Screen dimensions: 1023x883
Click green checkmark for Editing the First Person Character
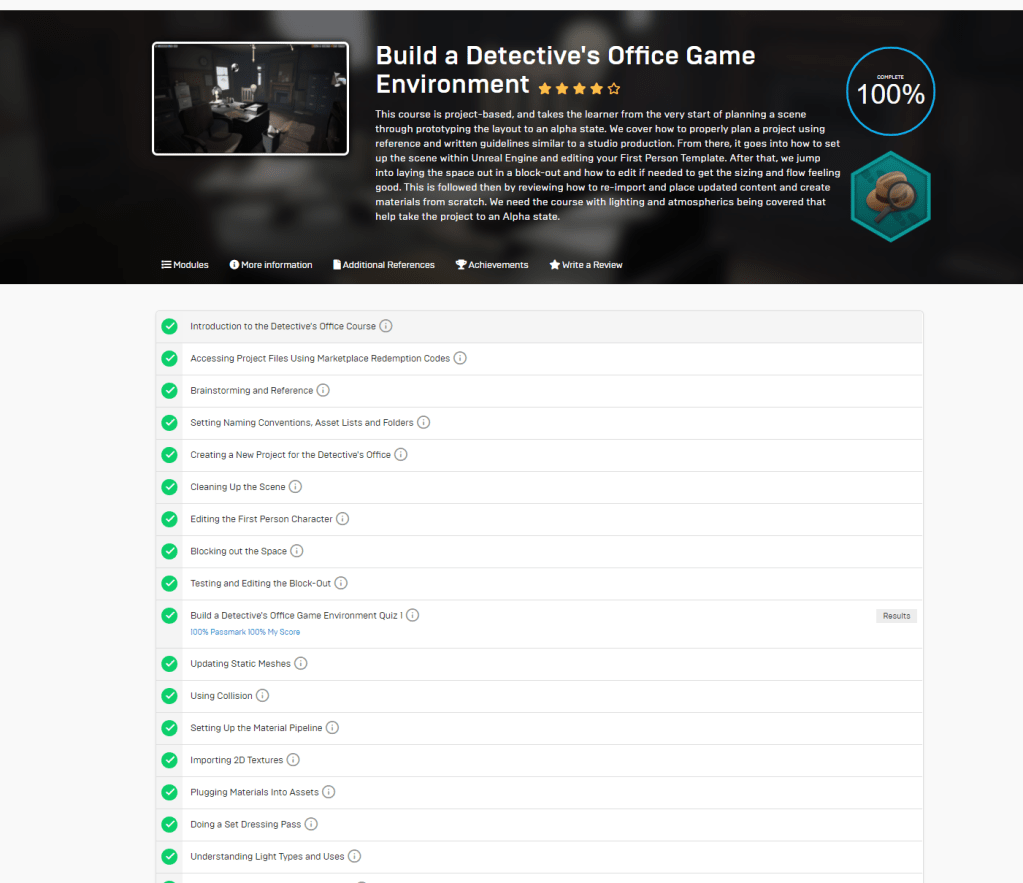pyautogui.click(x=170, y=519)
